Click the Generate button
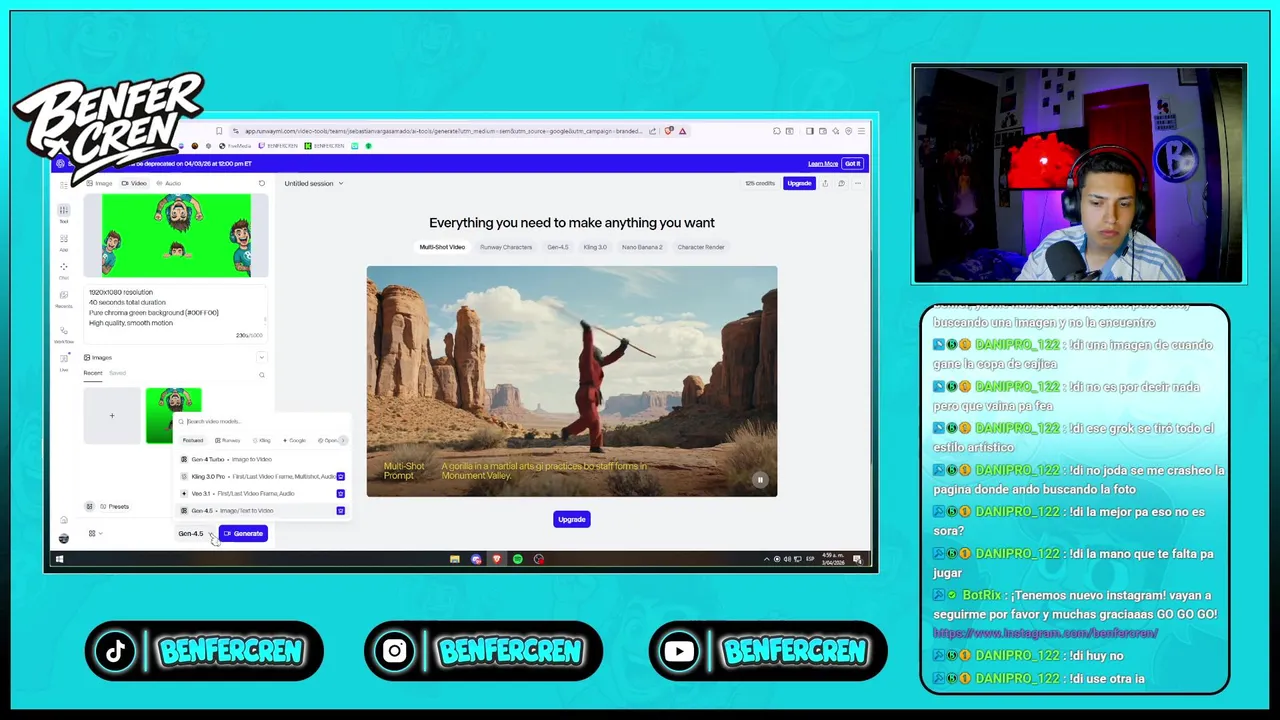 pyautogui.click(x=243, y=533)
